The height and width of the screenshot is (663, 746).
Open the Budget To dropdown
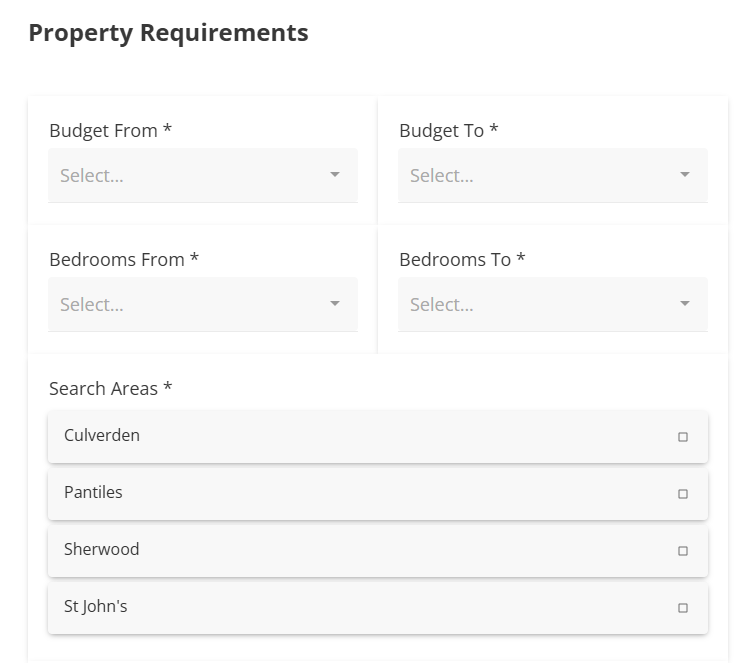(540, 175)
